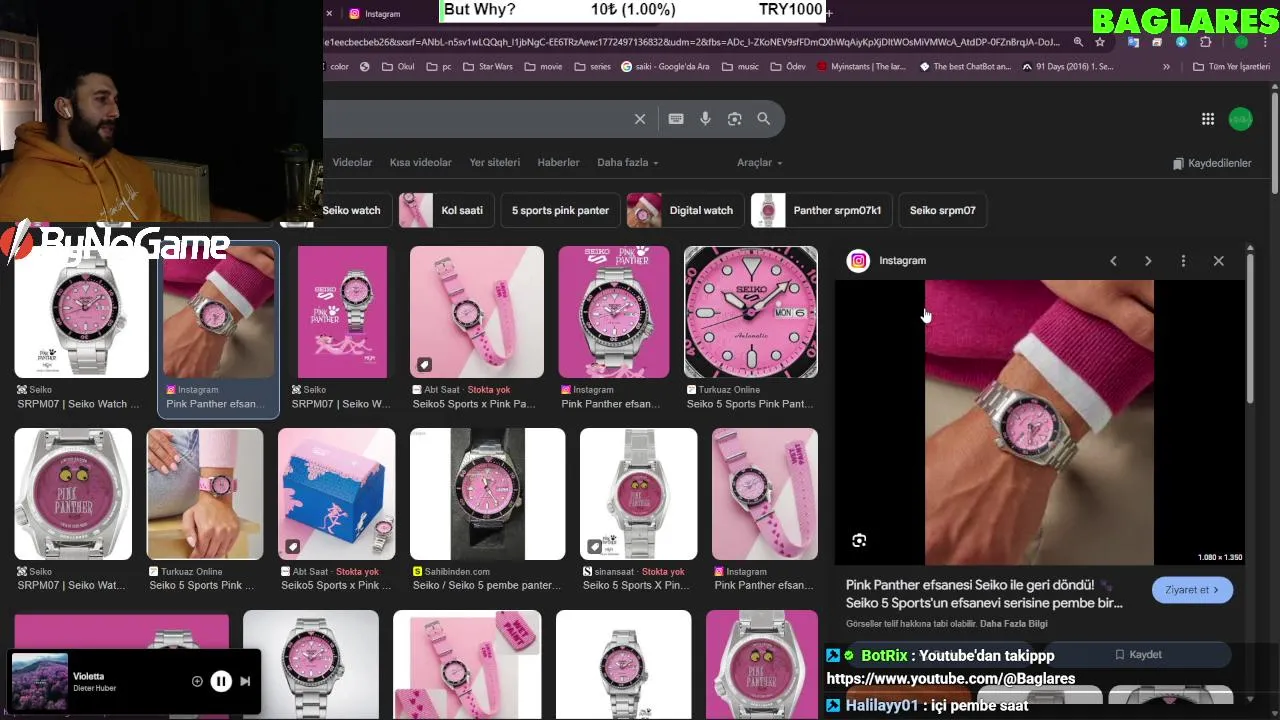Save the image with Kaydet button
Image resolution: width=1280 pixels, height=720 pixels.
coord(1138,654)
